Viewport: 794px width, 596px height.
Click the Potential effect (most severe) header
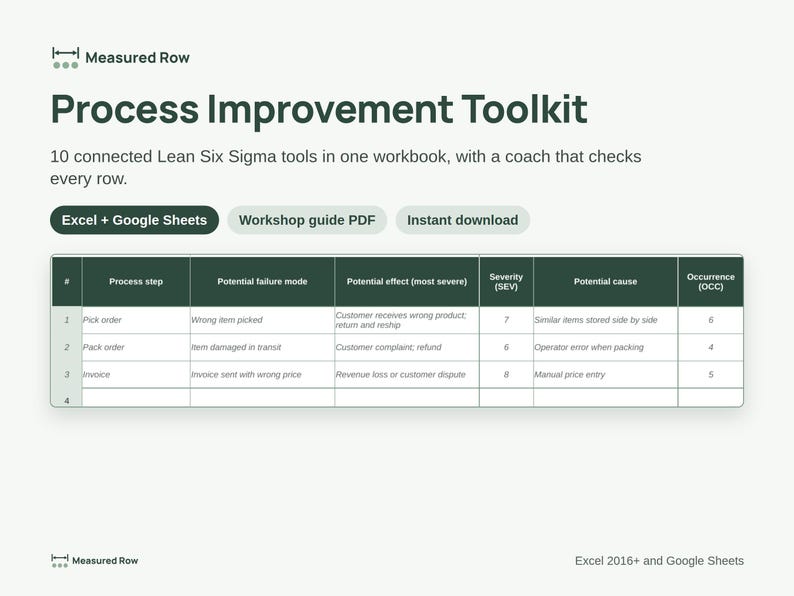click(x=407, y=282)
